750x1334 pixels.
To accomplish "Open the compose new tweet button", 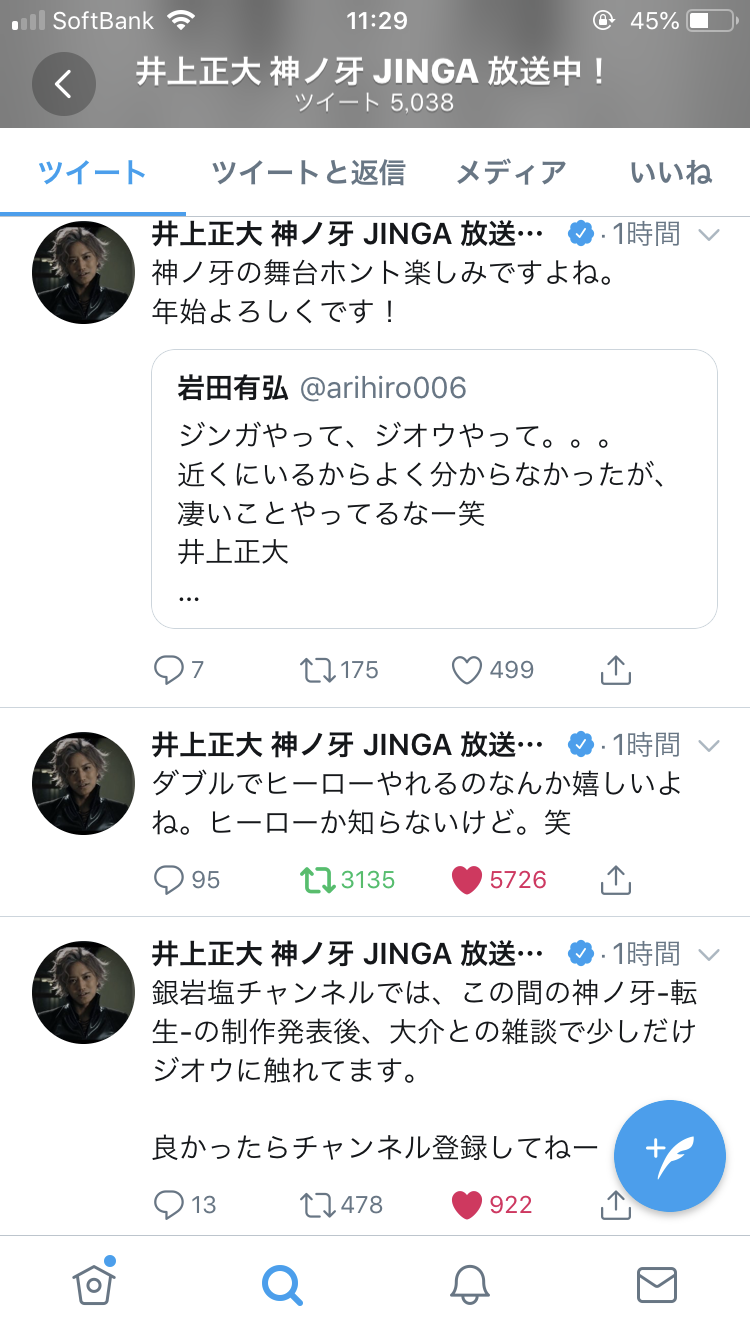I will 669,1155.
